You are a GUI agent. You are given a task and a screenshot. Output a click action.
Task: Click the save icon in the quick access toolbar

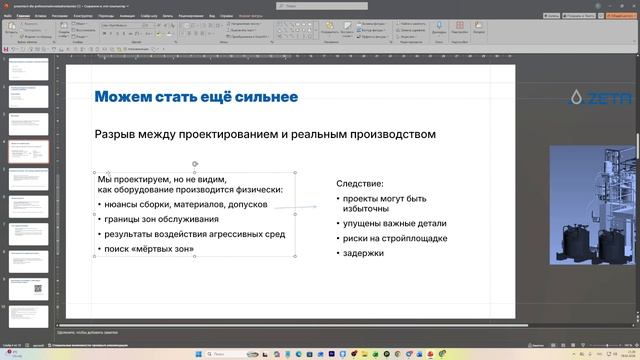(x=6, y=49)
